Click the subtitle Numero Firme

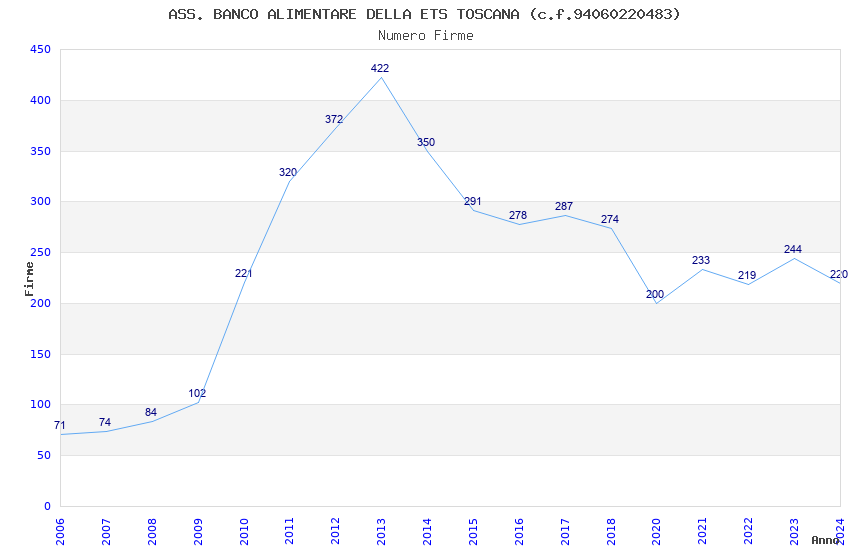[426, 36]
